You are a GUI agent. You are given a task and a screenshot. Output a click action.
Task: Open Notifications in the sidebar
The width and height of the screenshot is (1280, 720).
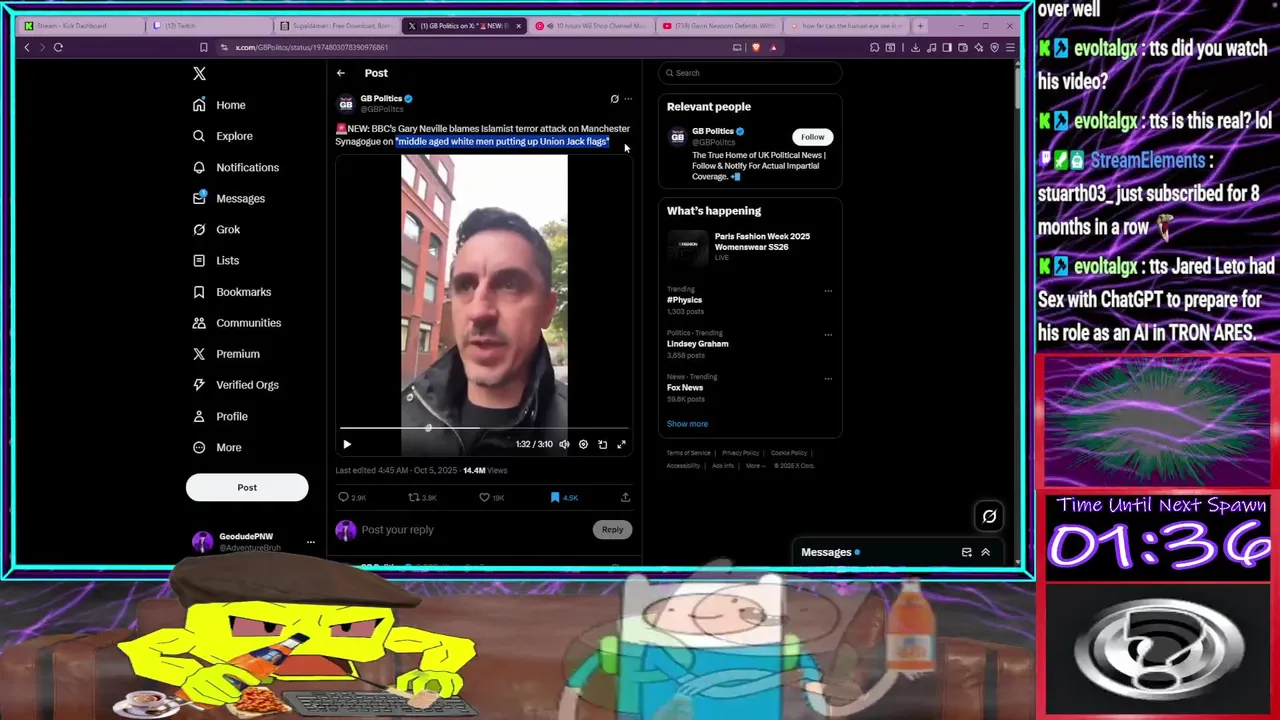click(x=236, y=167)
